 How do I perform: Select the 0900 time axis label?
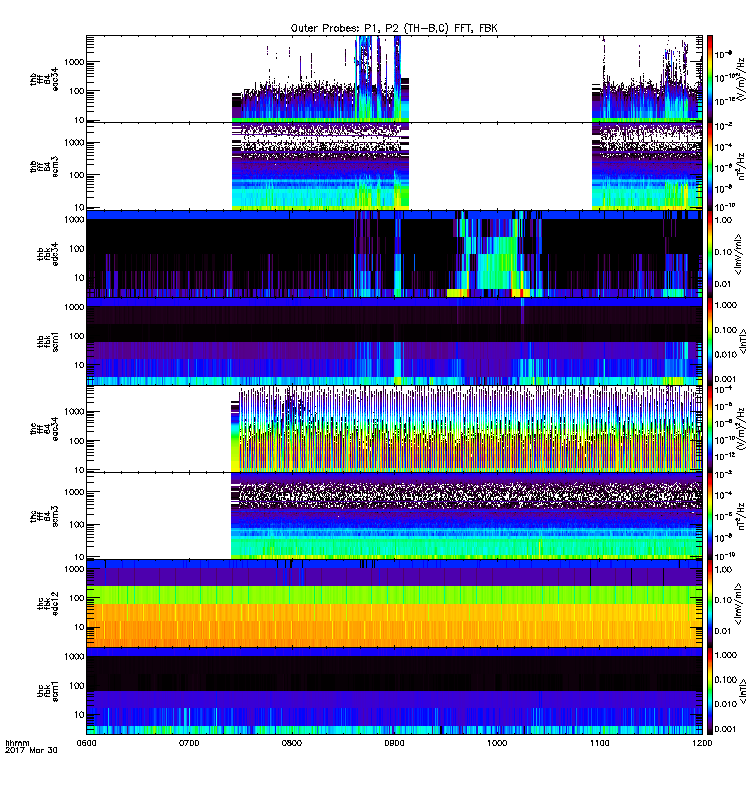(x=394, y=743)
